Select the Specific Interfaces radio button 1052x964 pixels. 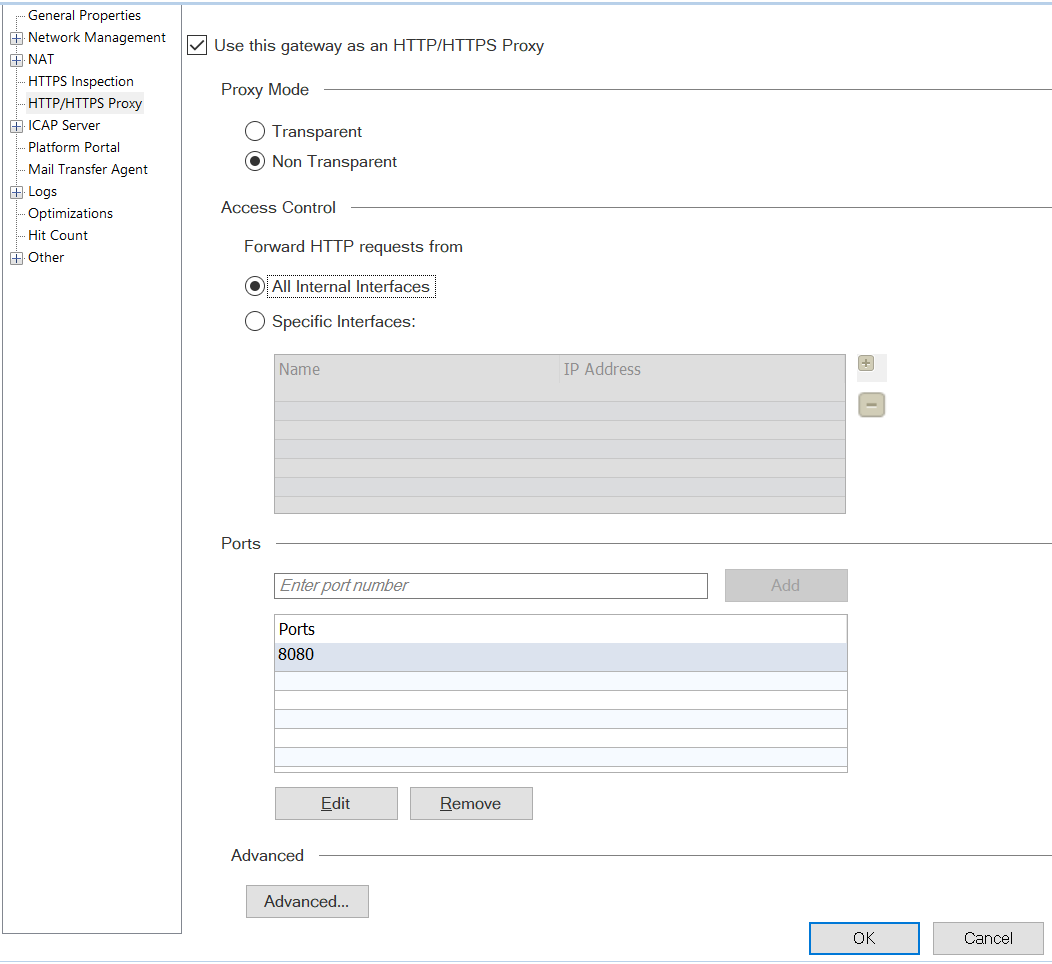tap(255, 321)
